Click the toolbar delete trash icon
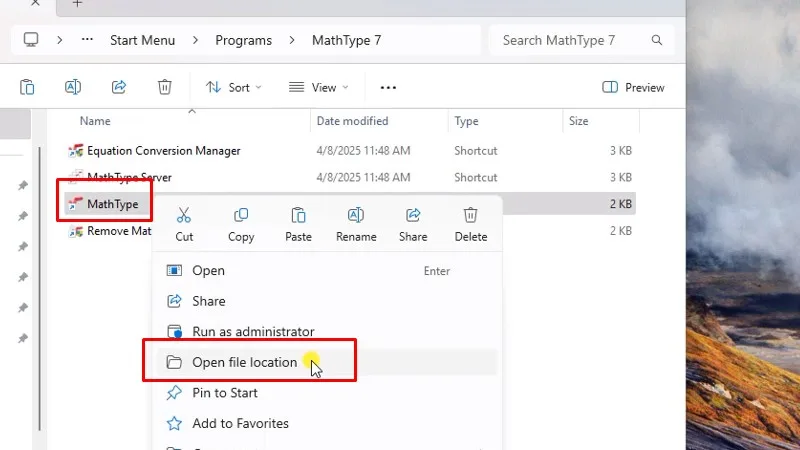 pos(164,87)
